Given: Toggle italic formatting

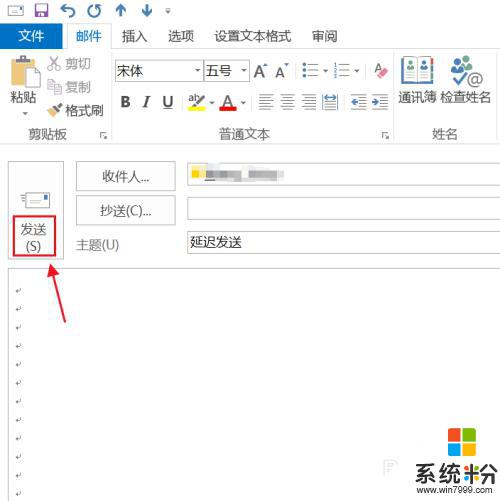Looking at the screenshot, I should [146, 102].
